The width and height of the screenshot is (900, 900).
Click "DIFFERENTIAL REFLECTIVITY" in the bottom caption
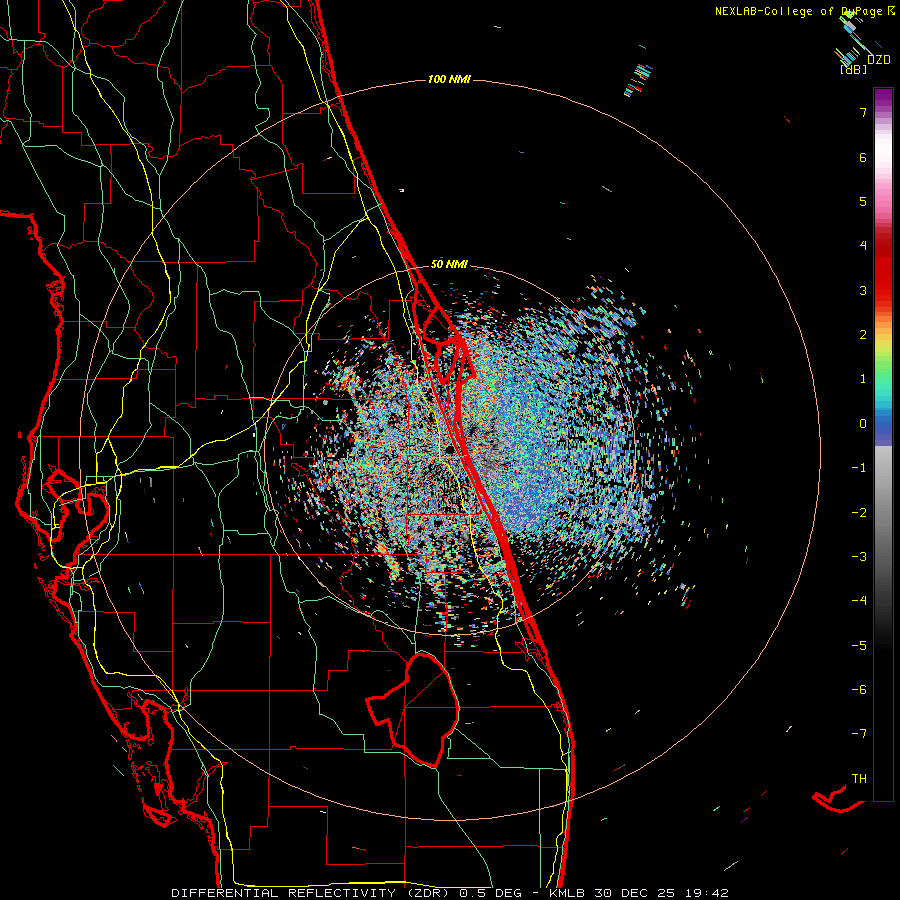284,893
